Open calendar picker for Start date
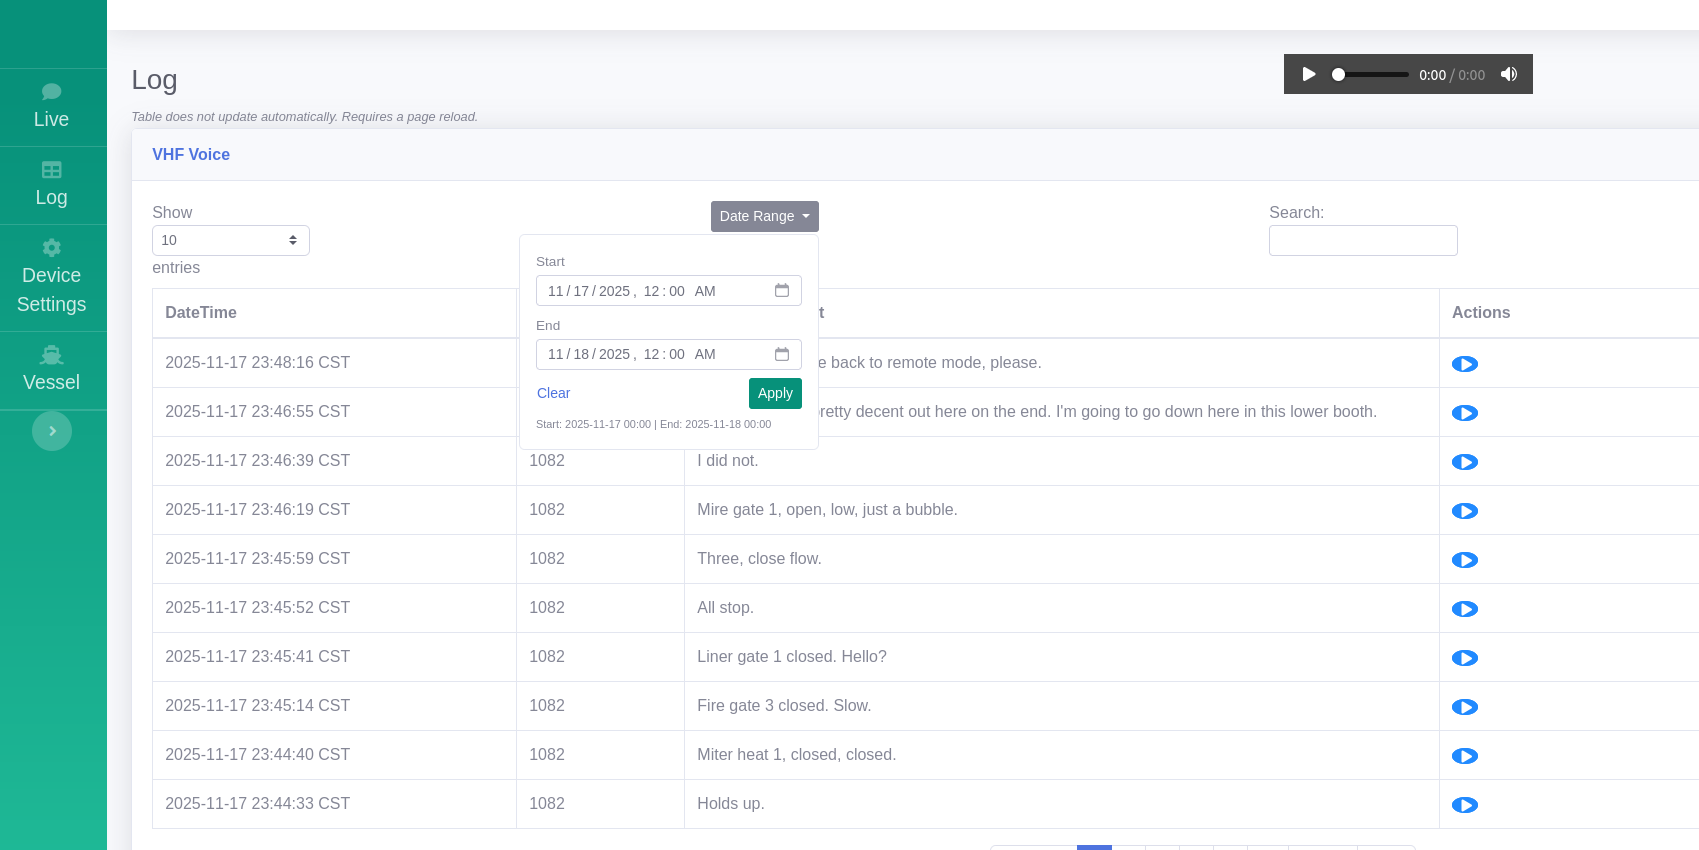This screenshot has height=850, width=1699. pos(782,291)
